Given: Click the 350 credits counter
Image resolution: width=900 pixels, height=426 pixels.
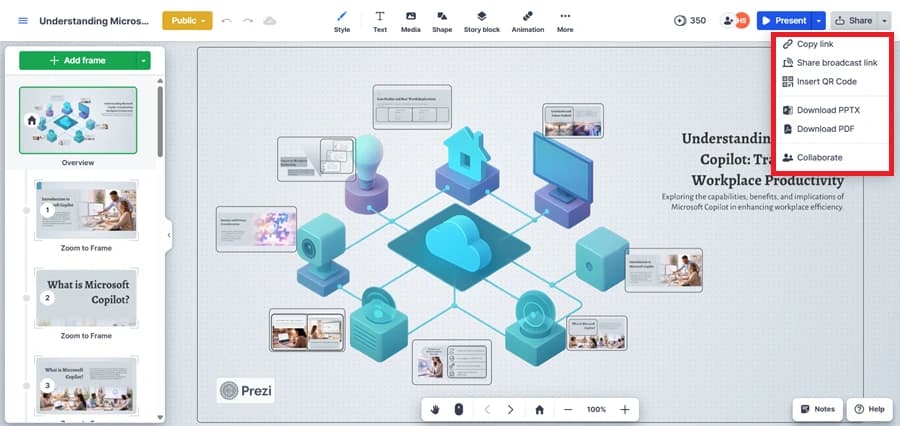Looking at the screenshot, I should coord(690,21).
